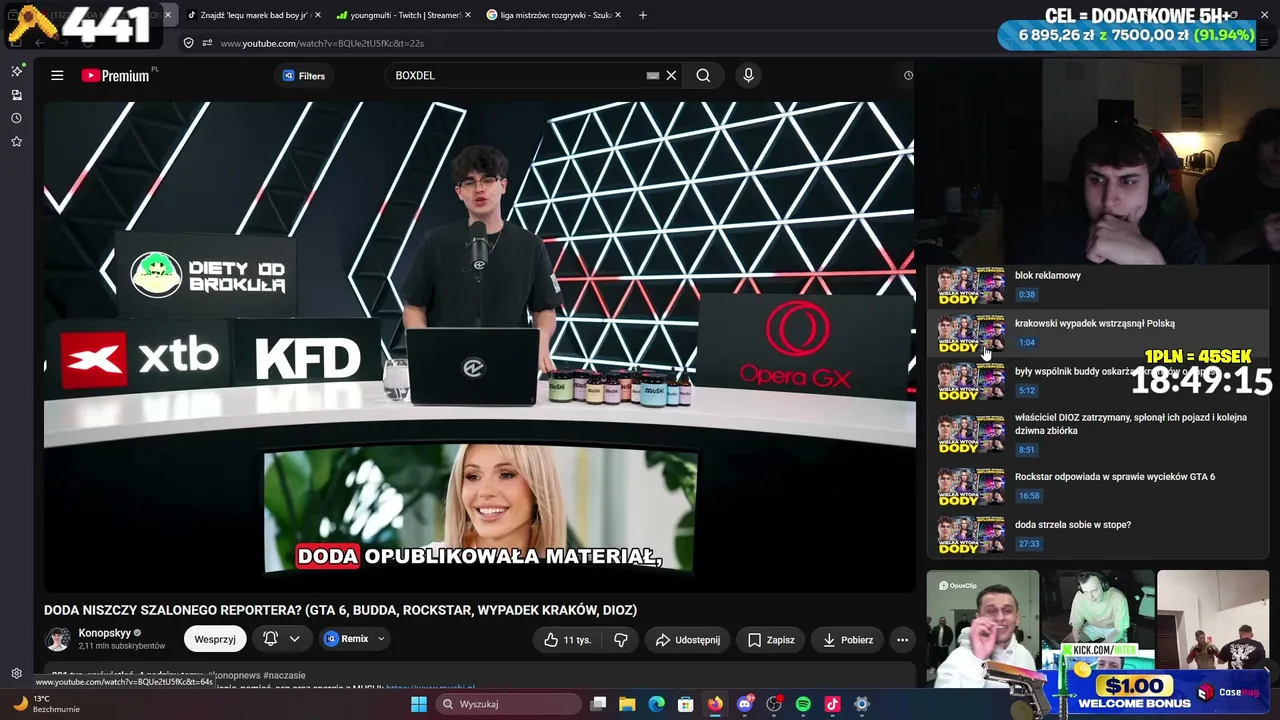Image resolution: width=1280 pixels, height=720 pixels.
Task: Click the #naczasie hashtag in the description
Action: [284, 676]
